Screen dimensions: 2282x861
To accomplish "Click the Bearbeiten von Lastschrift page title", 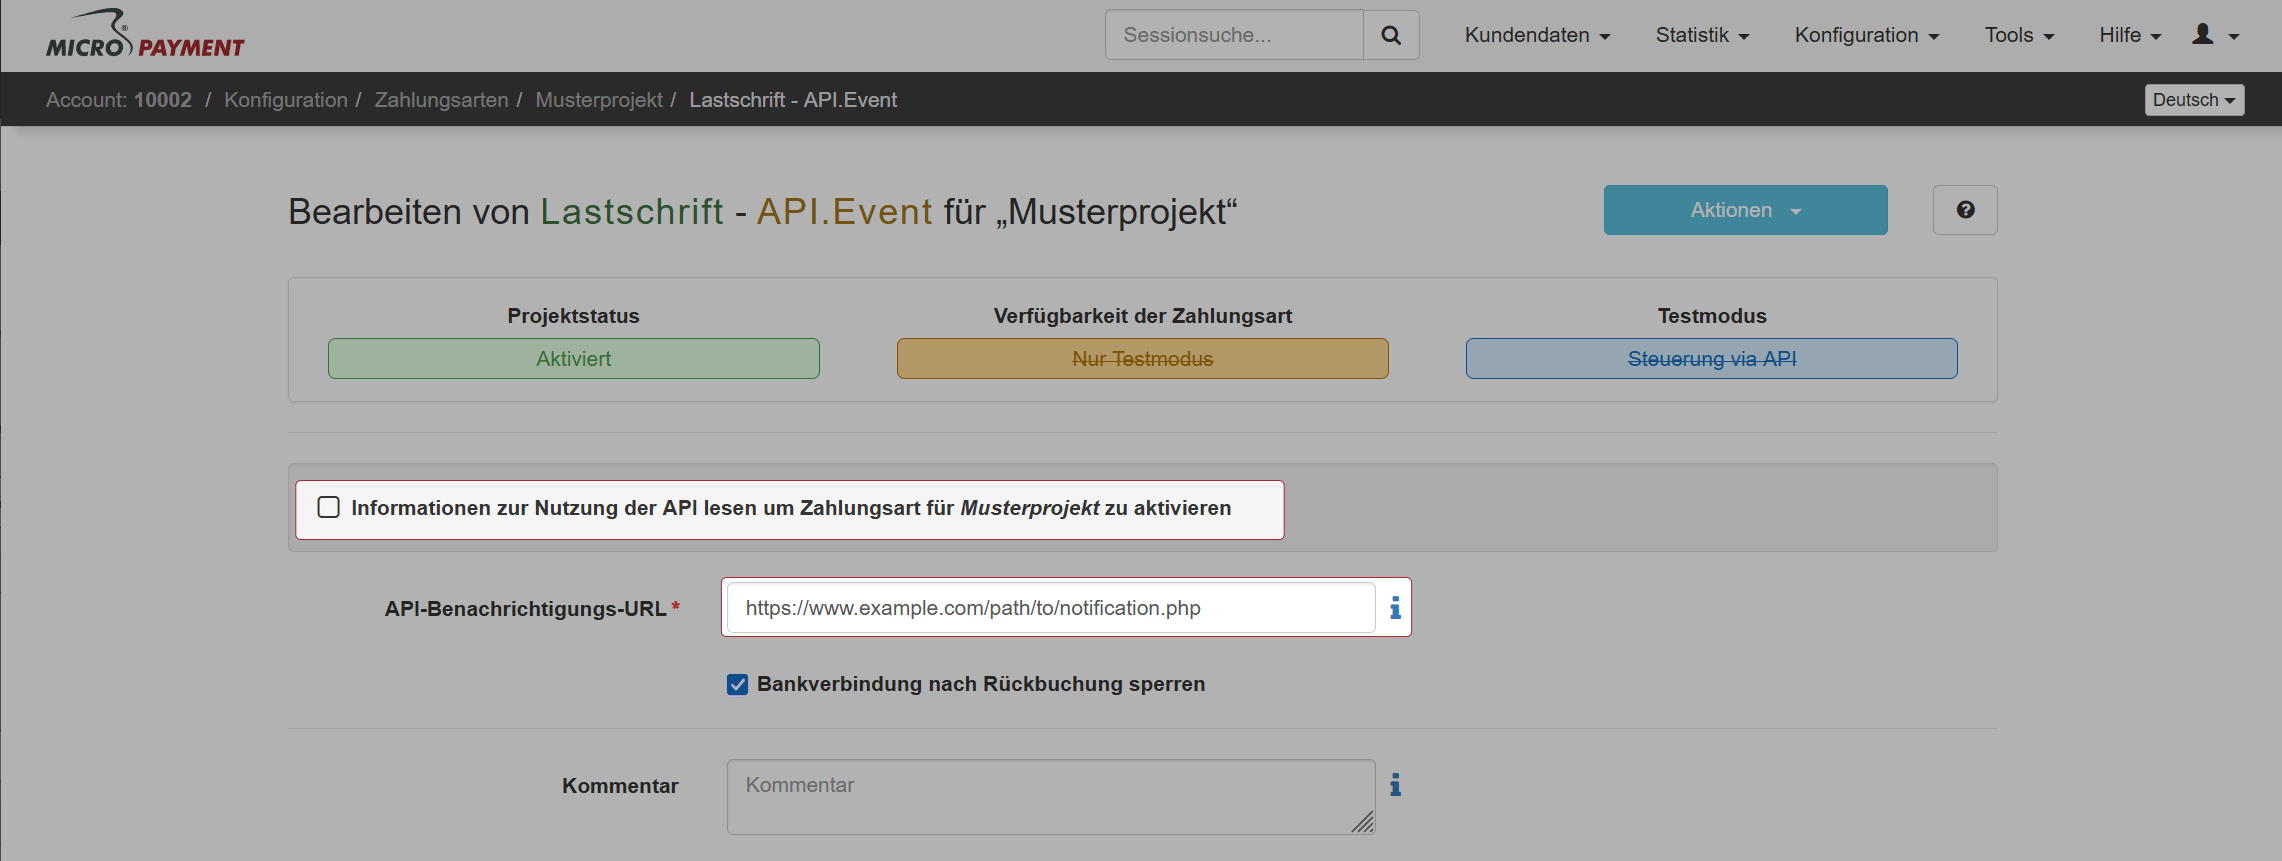I will (x=763, y=212).
